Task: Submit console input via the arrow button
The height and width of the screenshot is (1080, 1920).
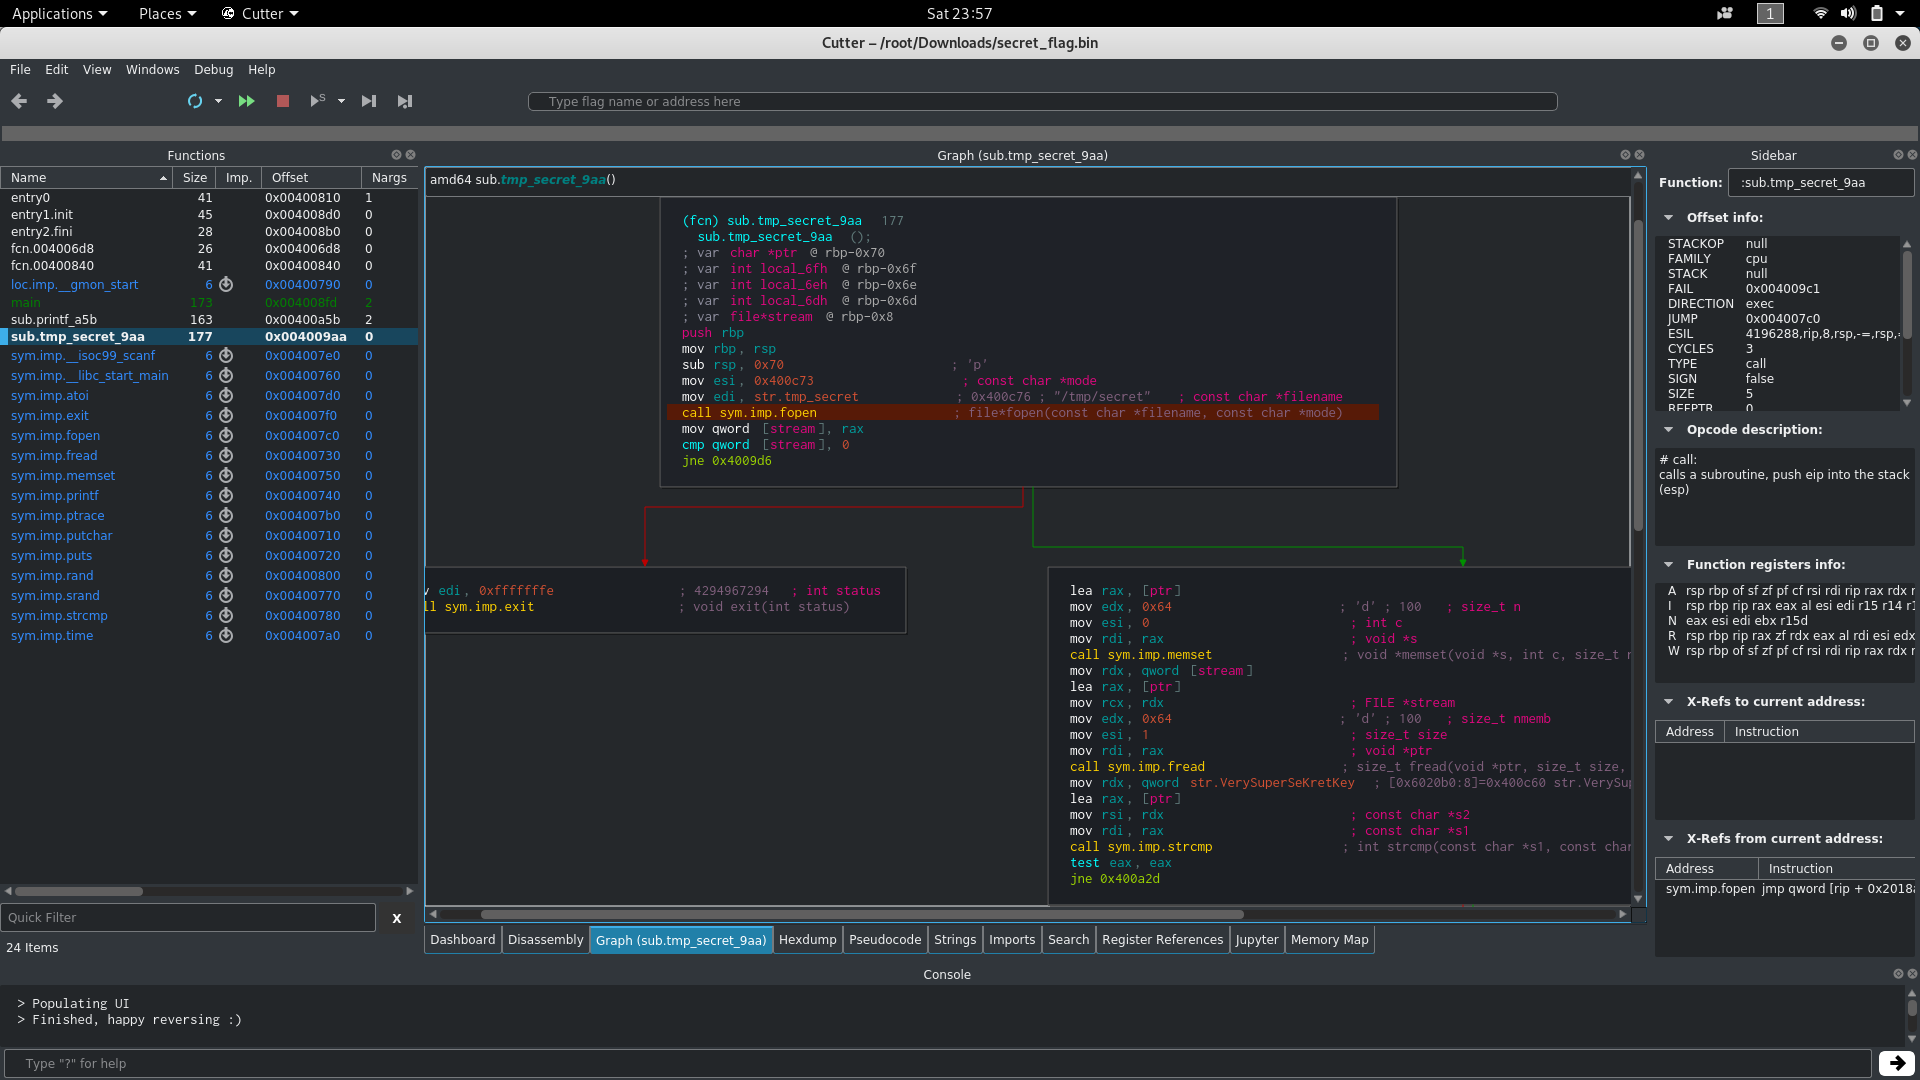Action: [x=1895, y=1063]
